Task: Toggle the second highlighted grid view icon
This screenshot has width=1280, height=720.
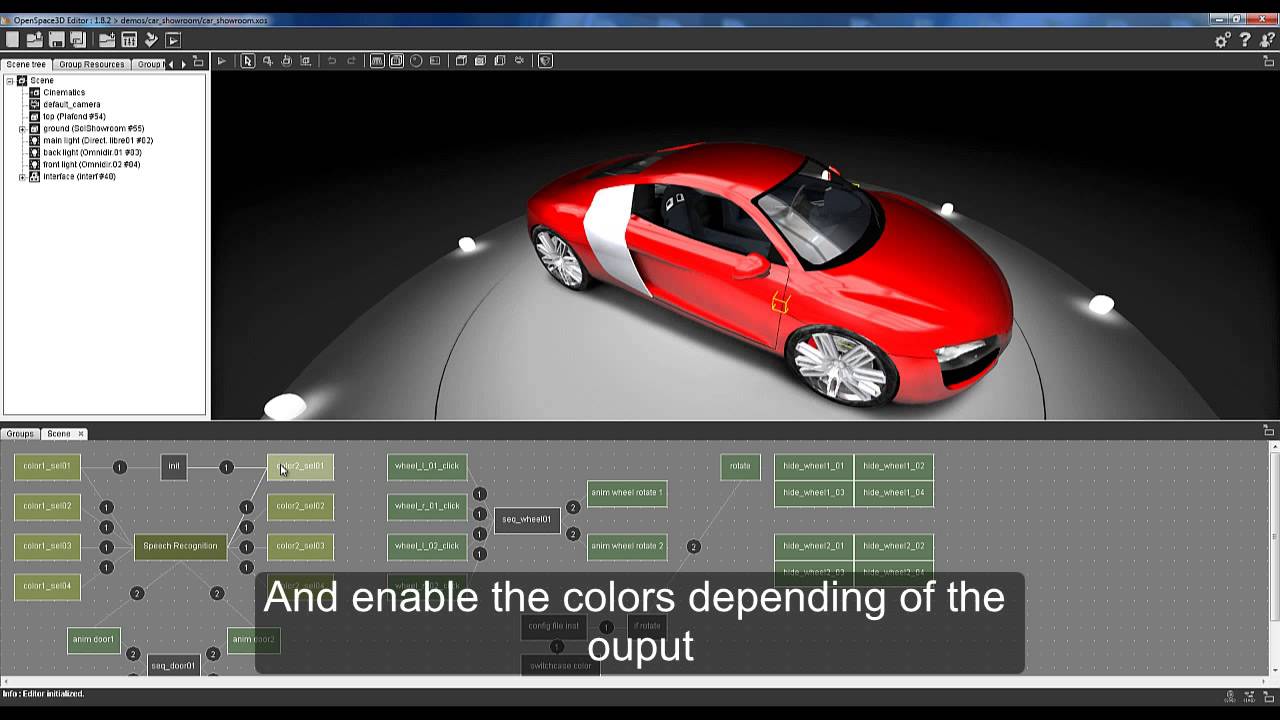Action: pos(396,61)
